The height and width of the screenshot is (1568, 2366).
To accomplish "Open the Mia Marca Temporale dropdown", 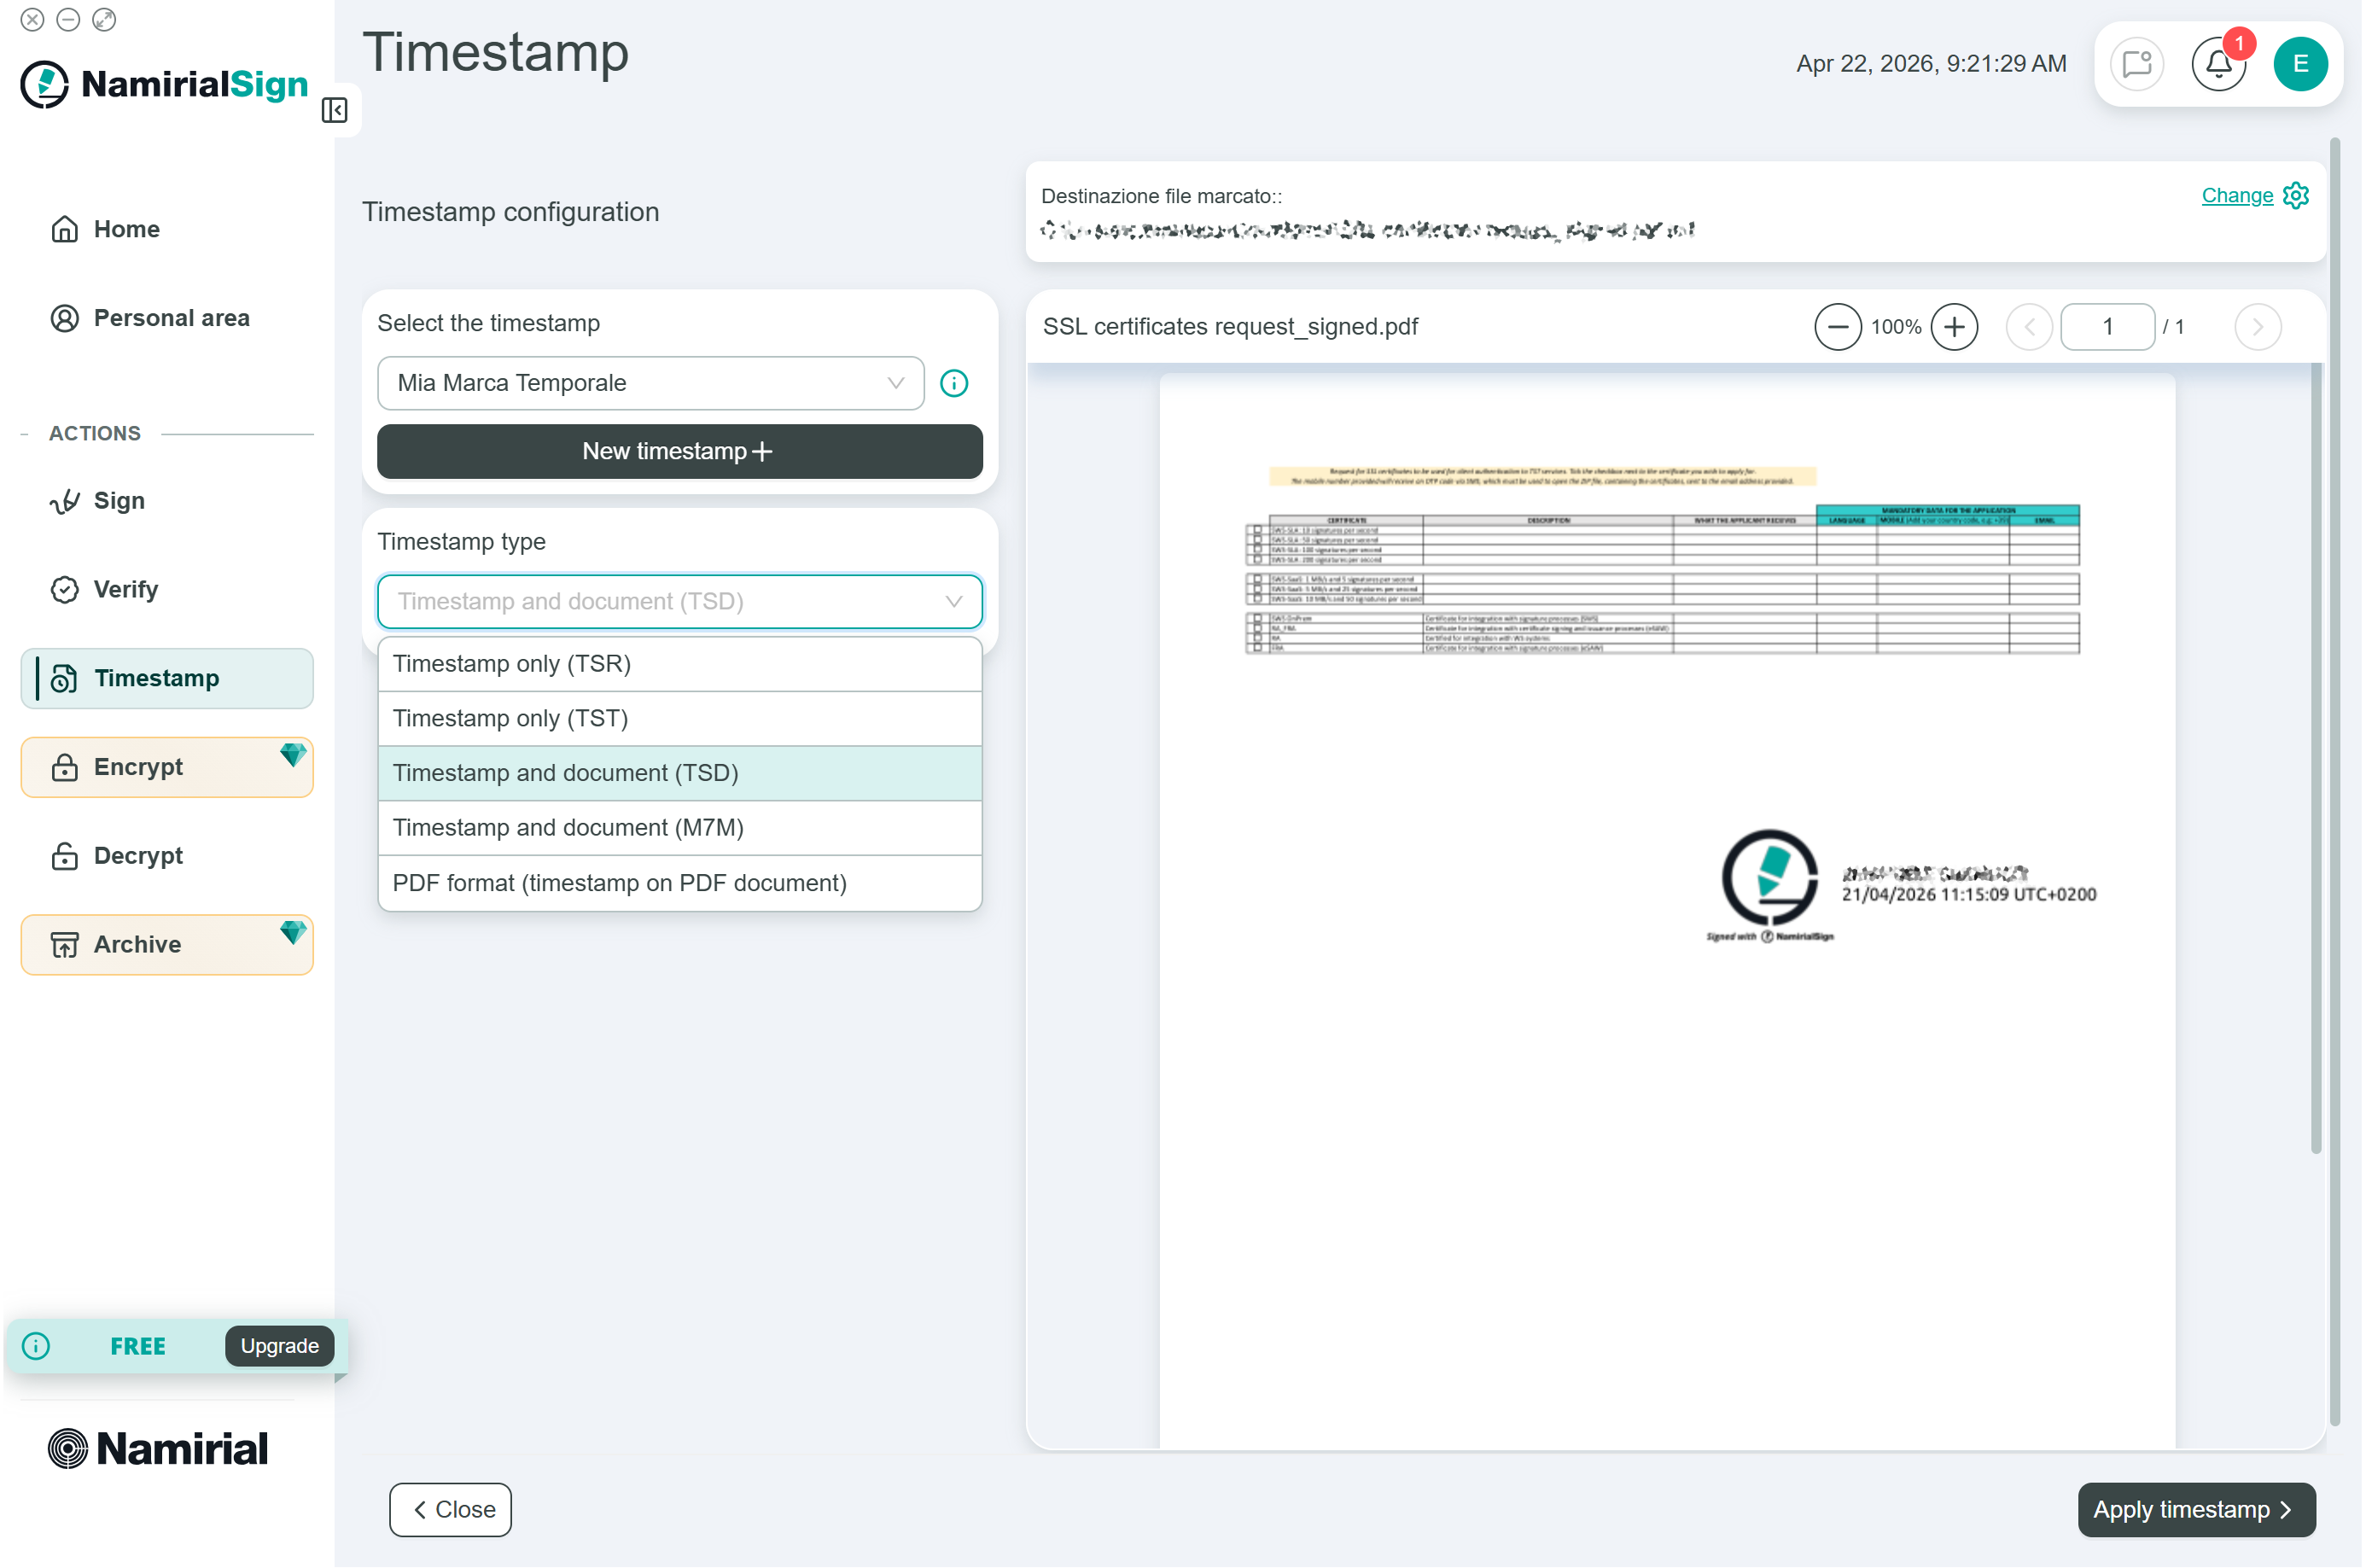I will tap(651, 384).
